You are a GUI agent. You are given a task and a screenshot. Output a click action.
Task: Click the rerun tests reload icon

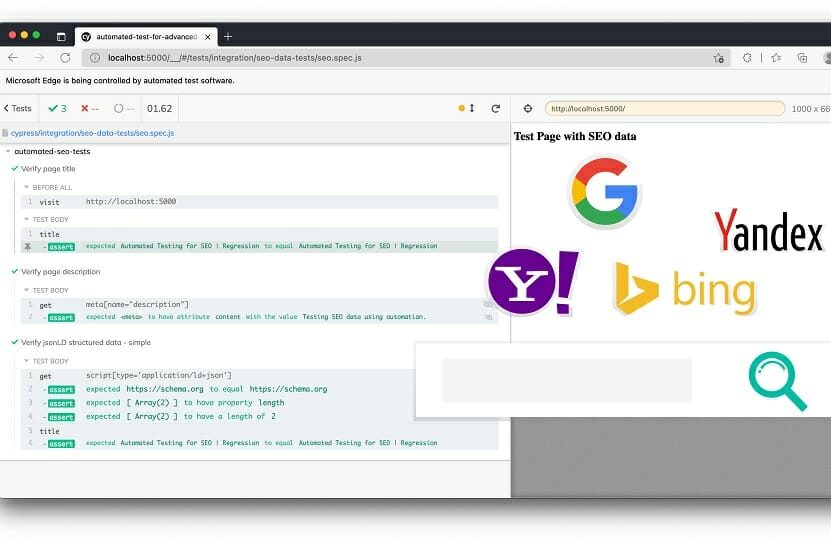(495, 108)
